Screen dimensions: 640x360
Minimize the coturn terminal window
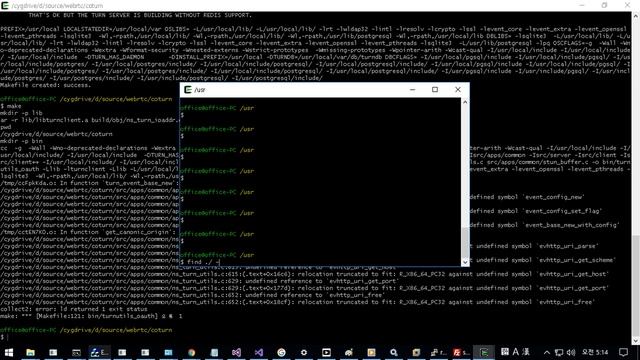click(582, 5)
